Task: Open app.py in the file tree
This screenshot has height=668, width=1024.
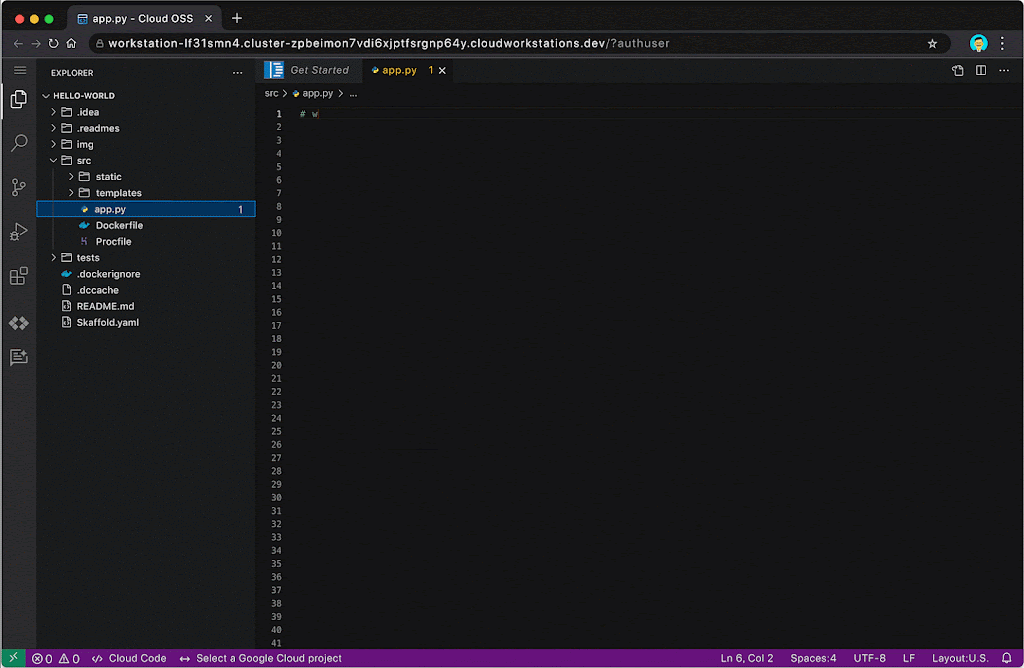Action: click(146, 210)
